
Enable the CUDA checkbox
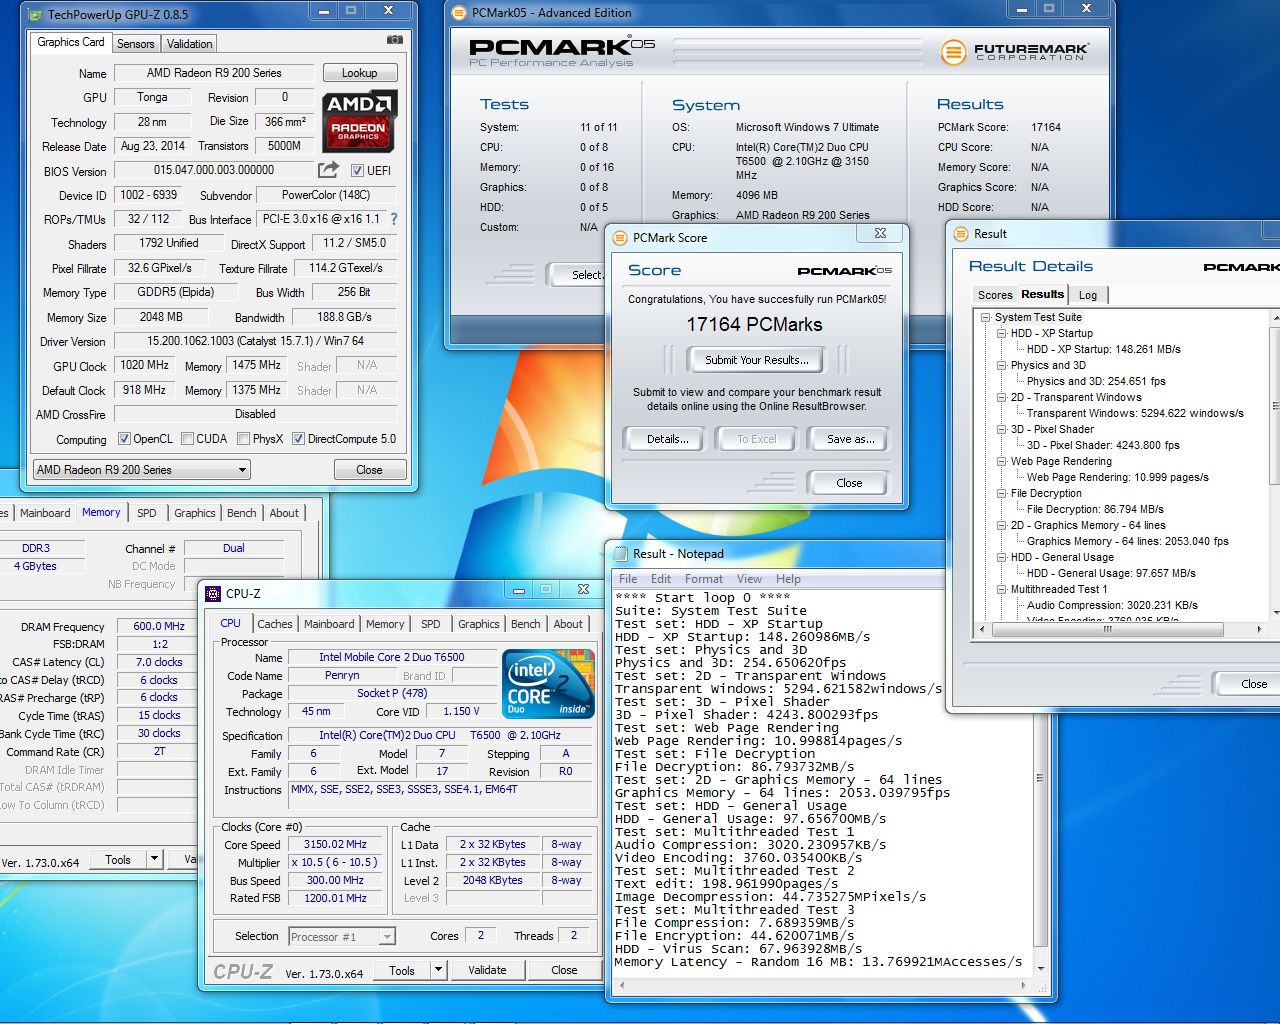[x=188, y=438]
